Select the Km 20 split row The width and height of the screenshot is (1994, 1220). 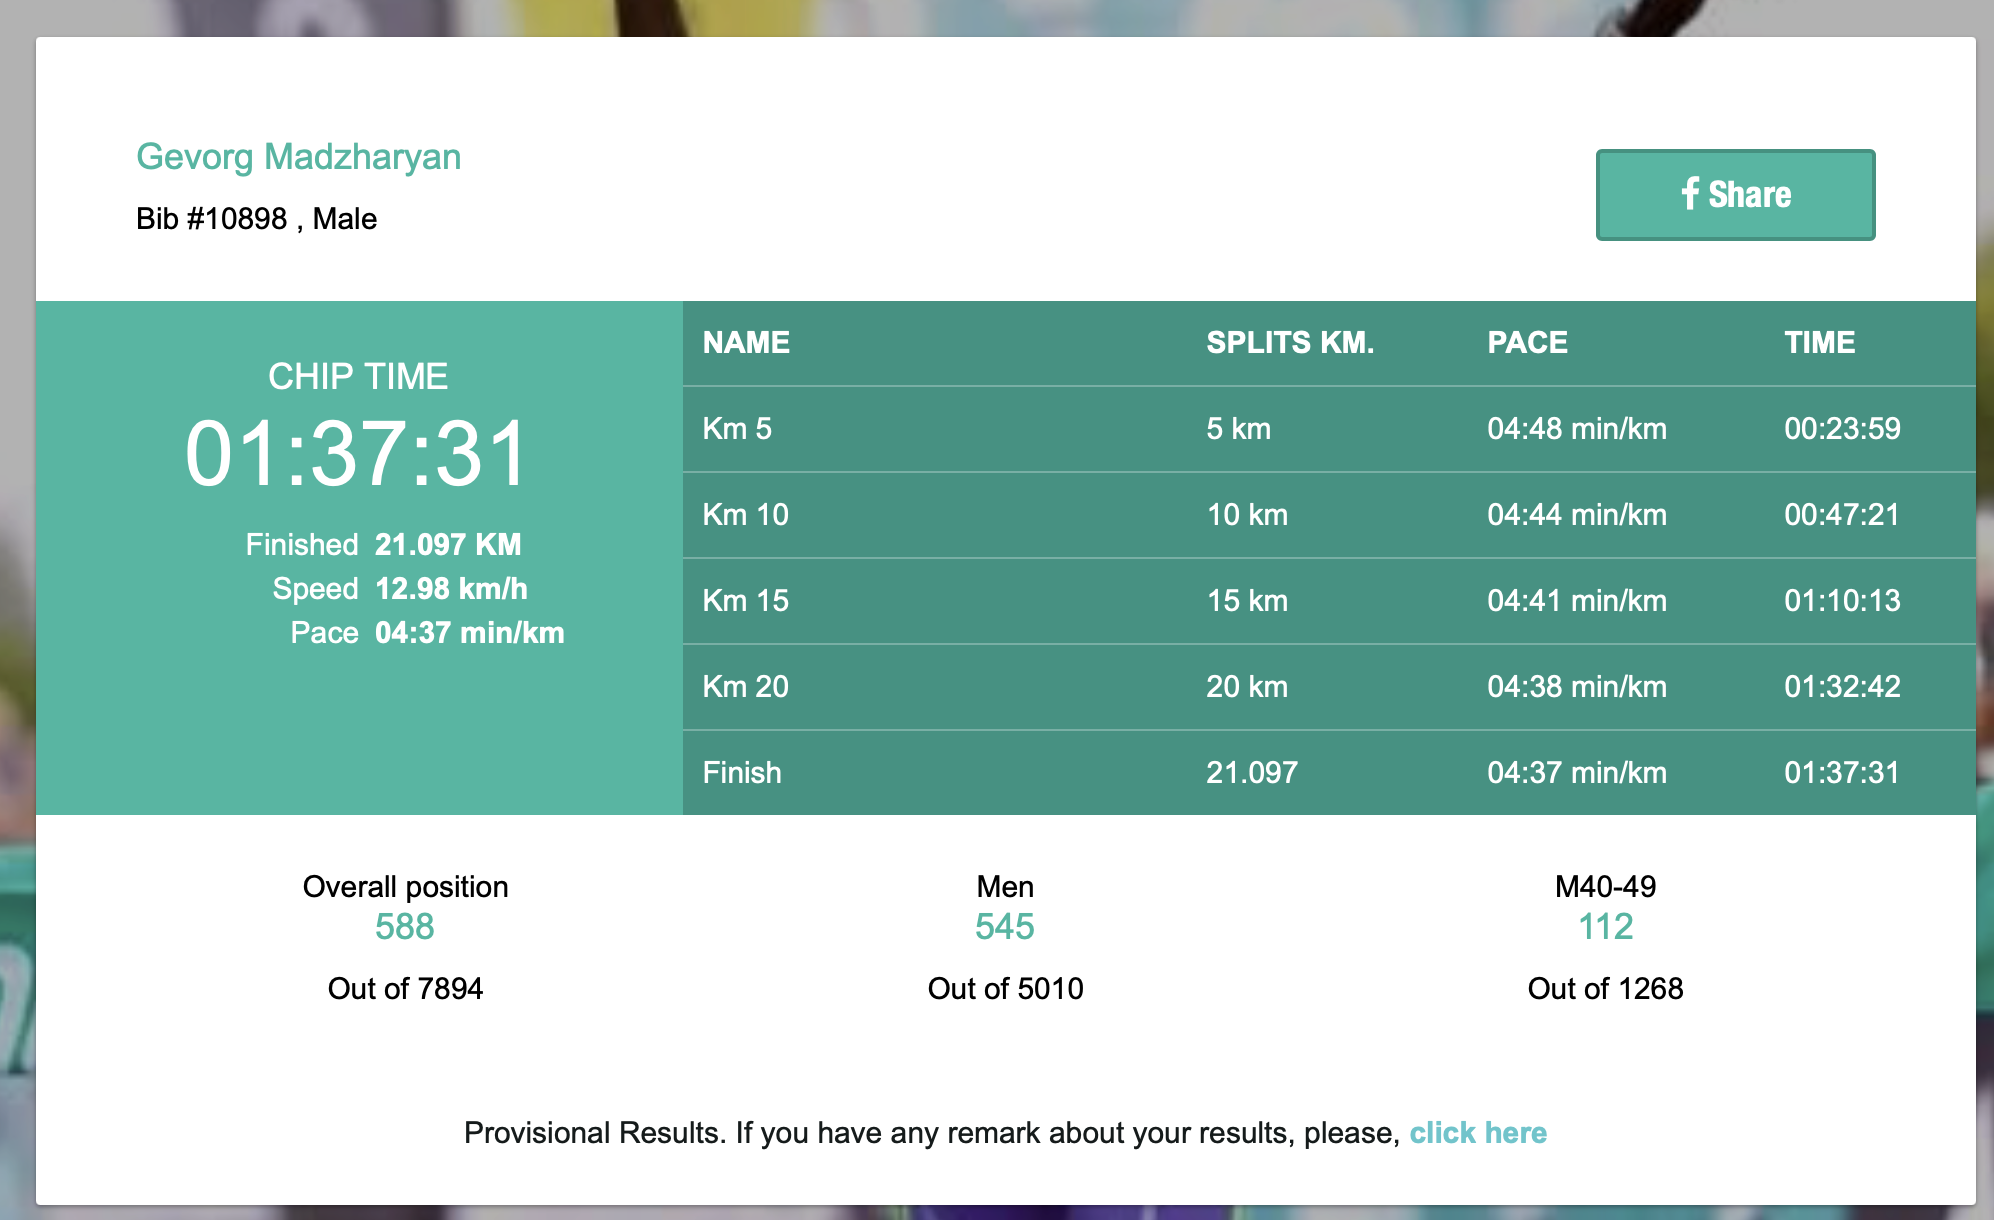pyautogui.click(x=1328, y=687)
